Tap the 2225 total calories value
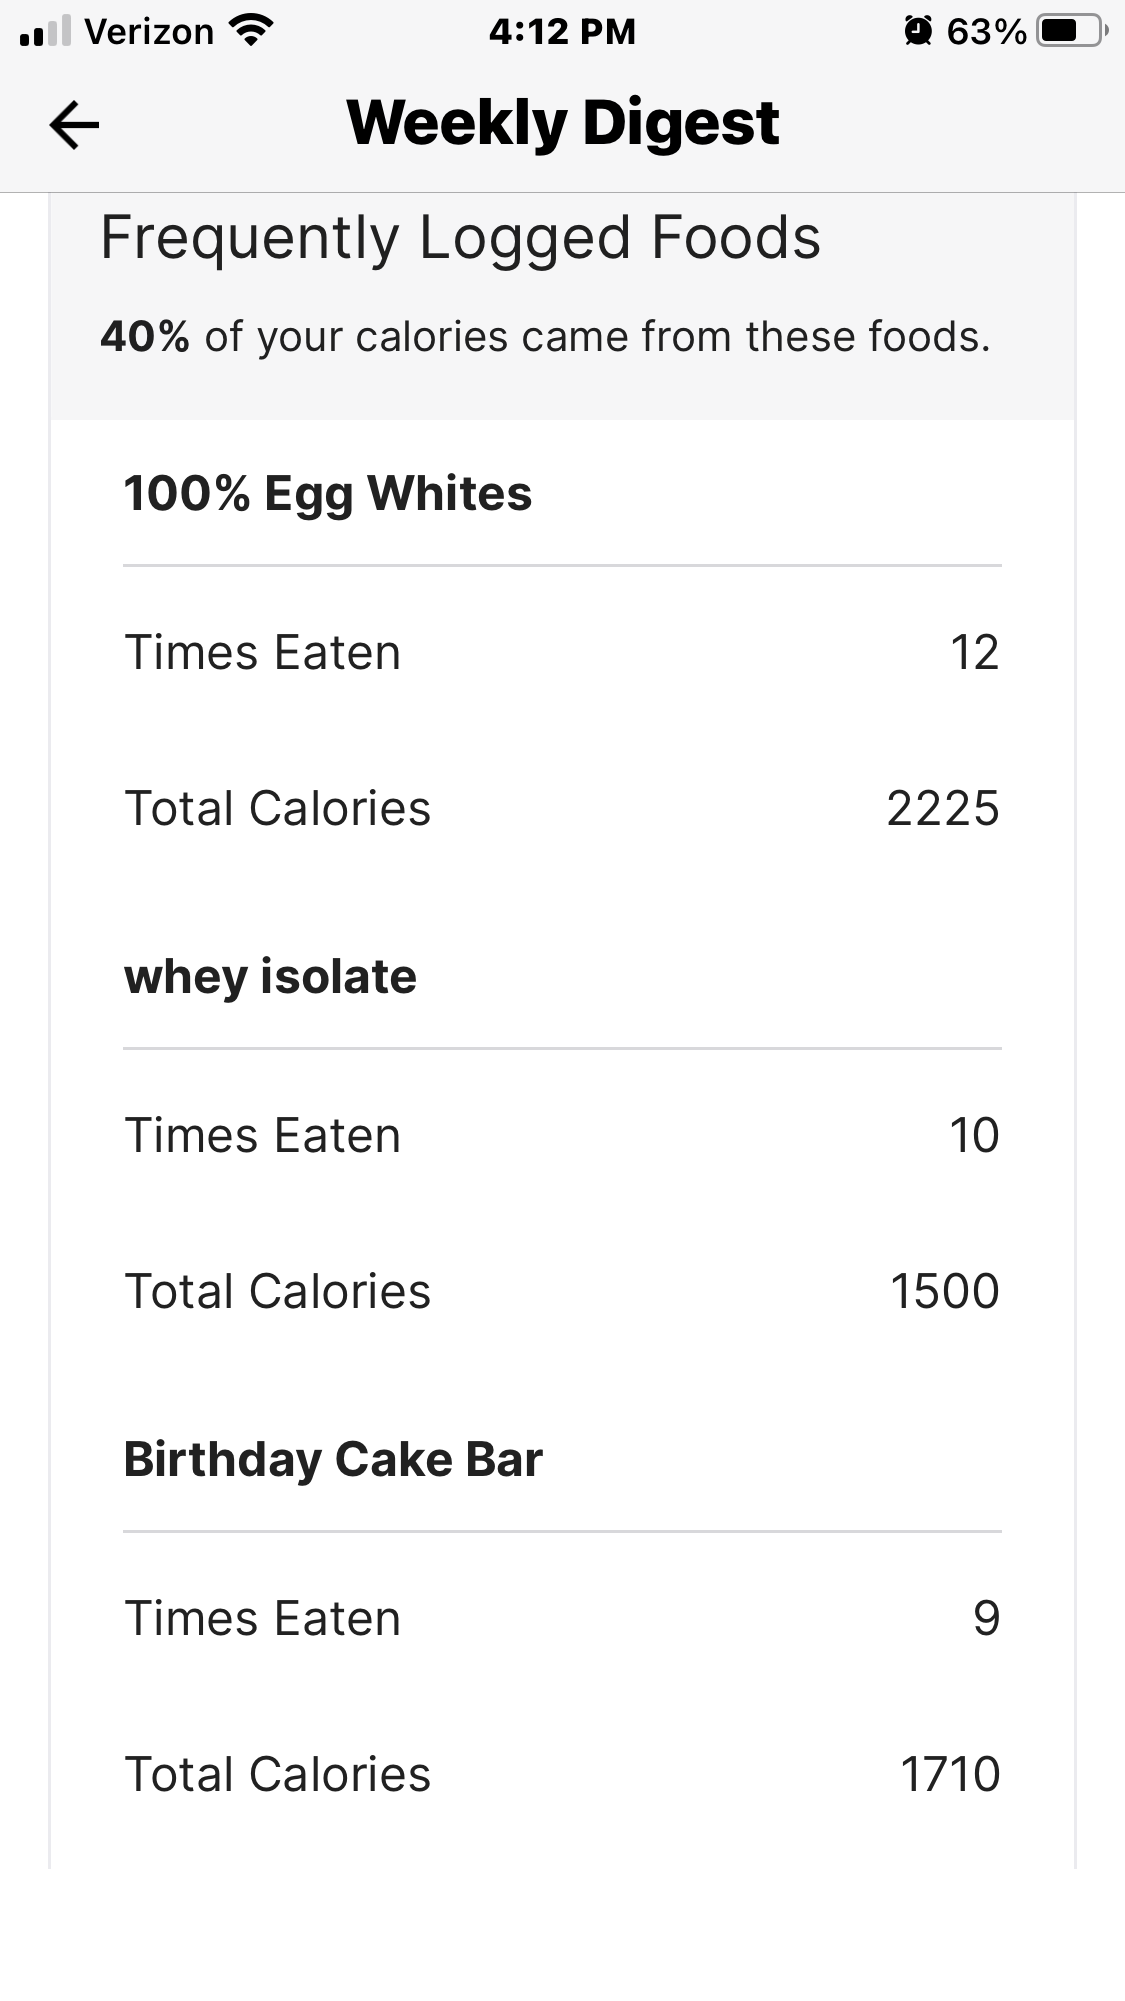Image resolution: width=1125 pixels, height=2001 pixels. (942, 808)
